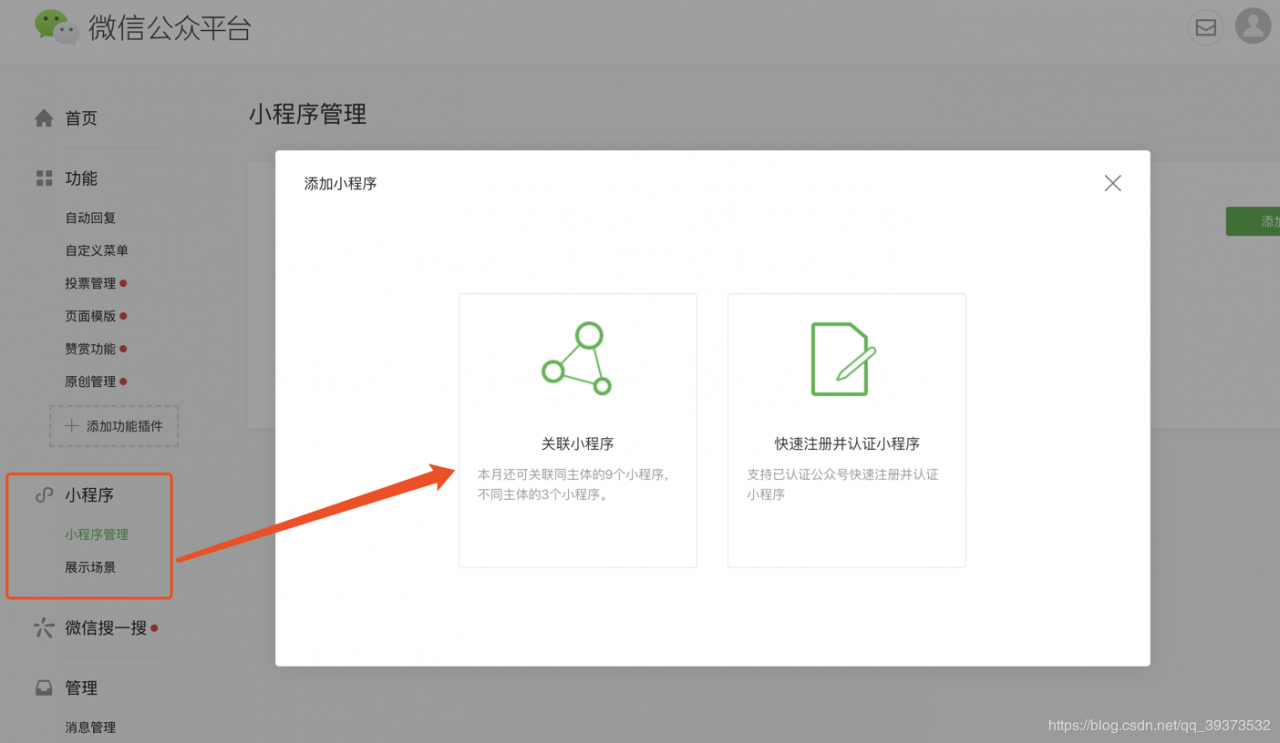Open 自定义菜单 menu item
This screenshot has width=1280, height=743.
[97, 251]
